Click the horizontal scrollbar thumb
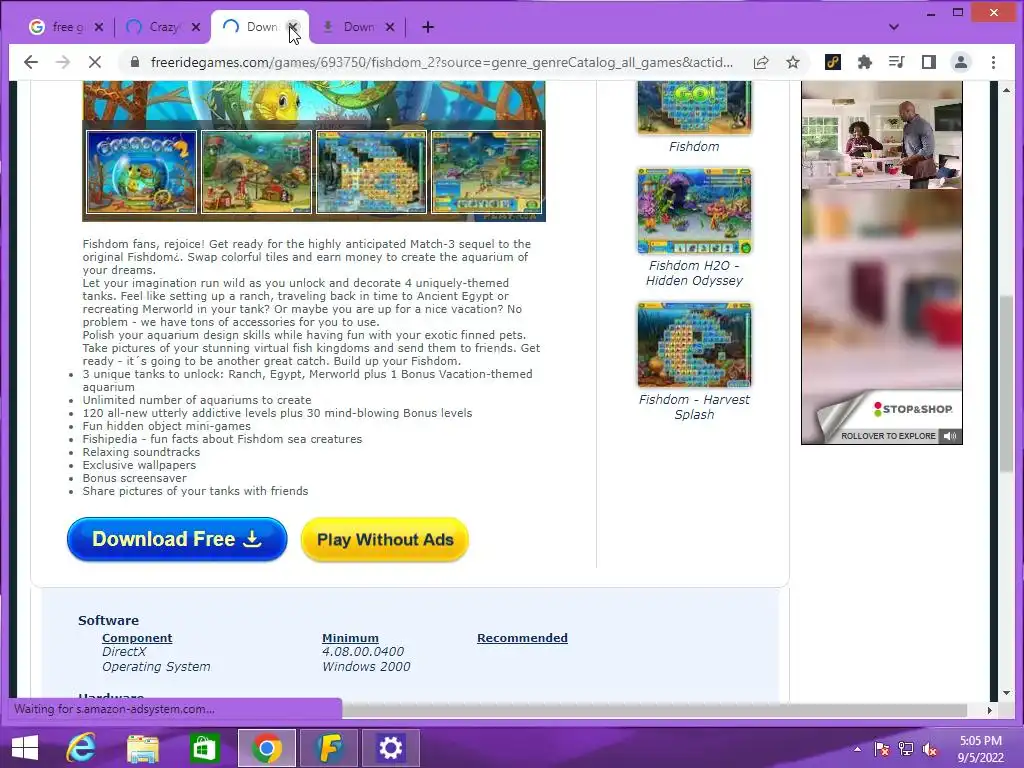This screenshot has width=1024, height=768. [654, 710]
